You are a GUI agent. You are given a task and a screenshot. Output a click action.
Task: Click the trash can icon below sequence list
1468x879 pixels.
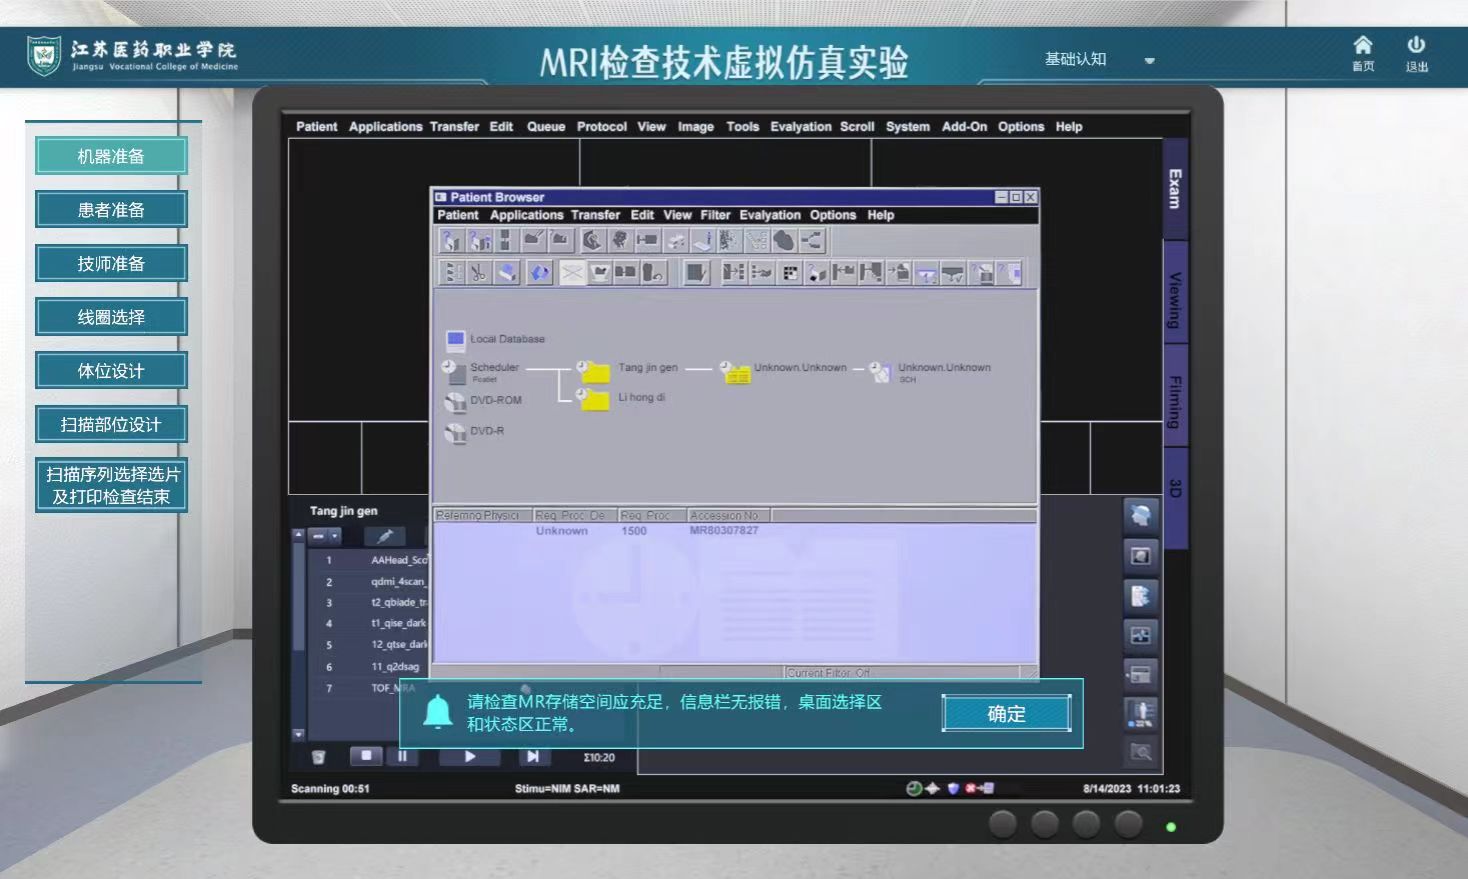click(318, 757)
